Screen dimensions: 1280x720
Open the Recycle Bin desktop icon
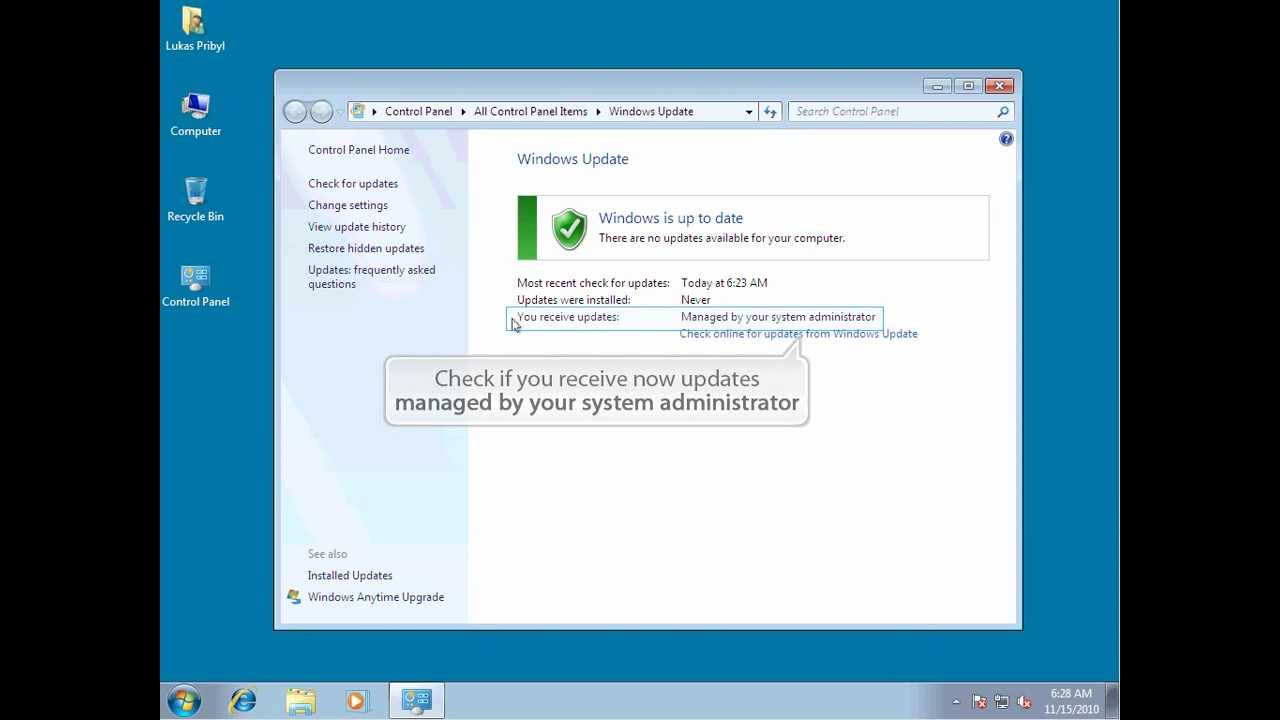[x=195, y=200]
